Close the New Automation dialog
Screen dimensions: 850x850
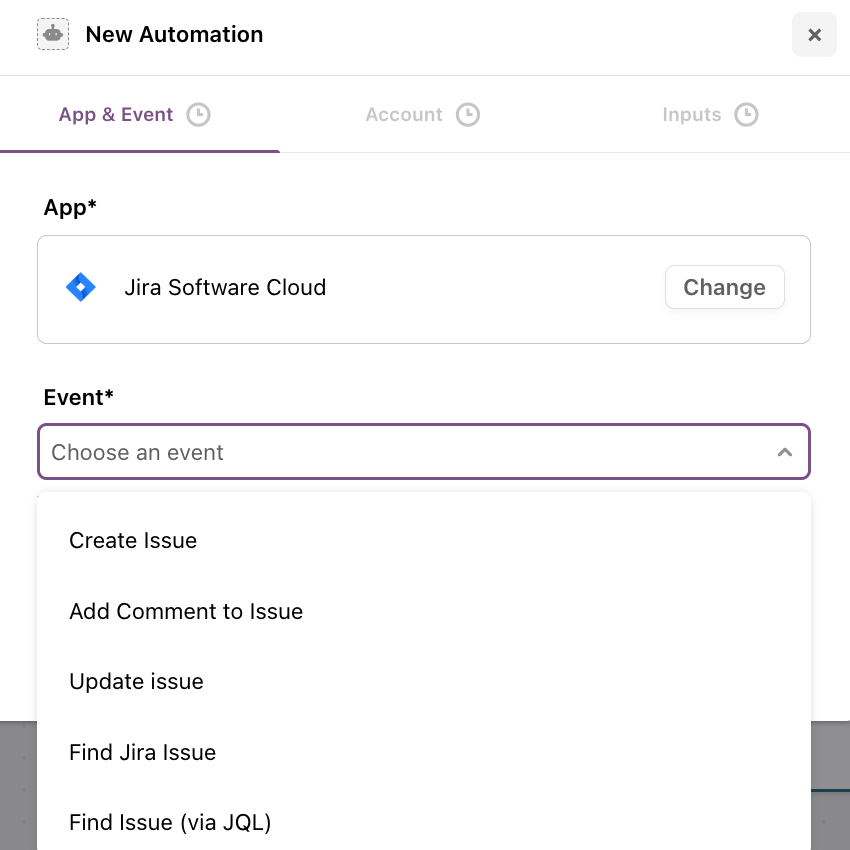tap(814, 35)
